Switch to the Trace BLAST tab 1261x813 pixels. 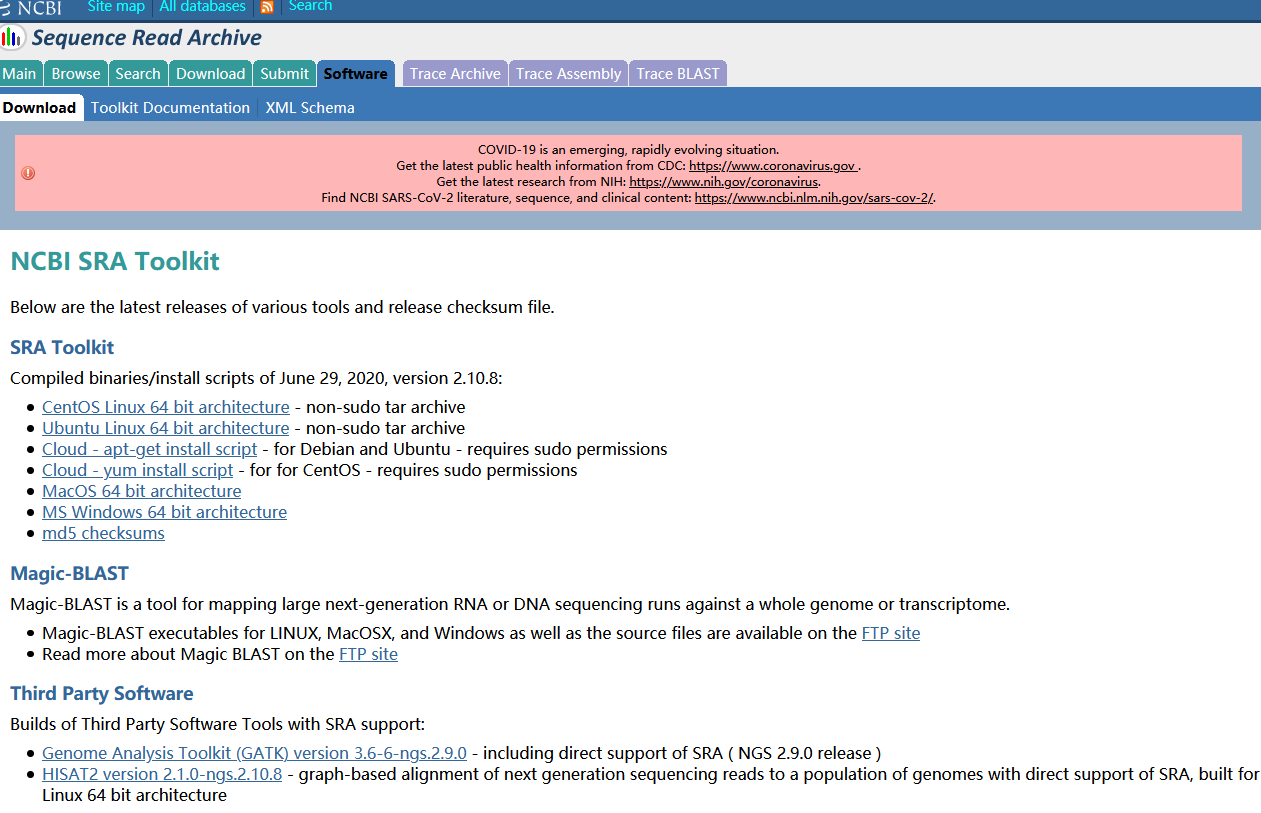[x=677, y=73]
